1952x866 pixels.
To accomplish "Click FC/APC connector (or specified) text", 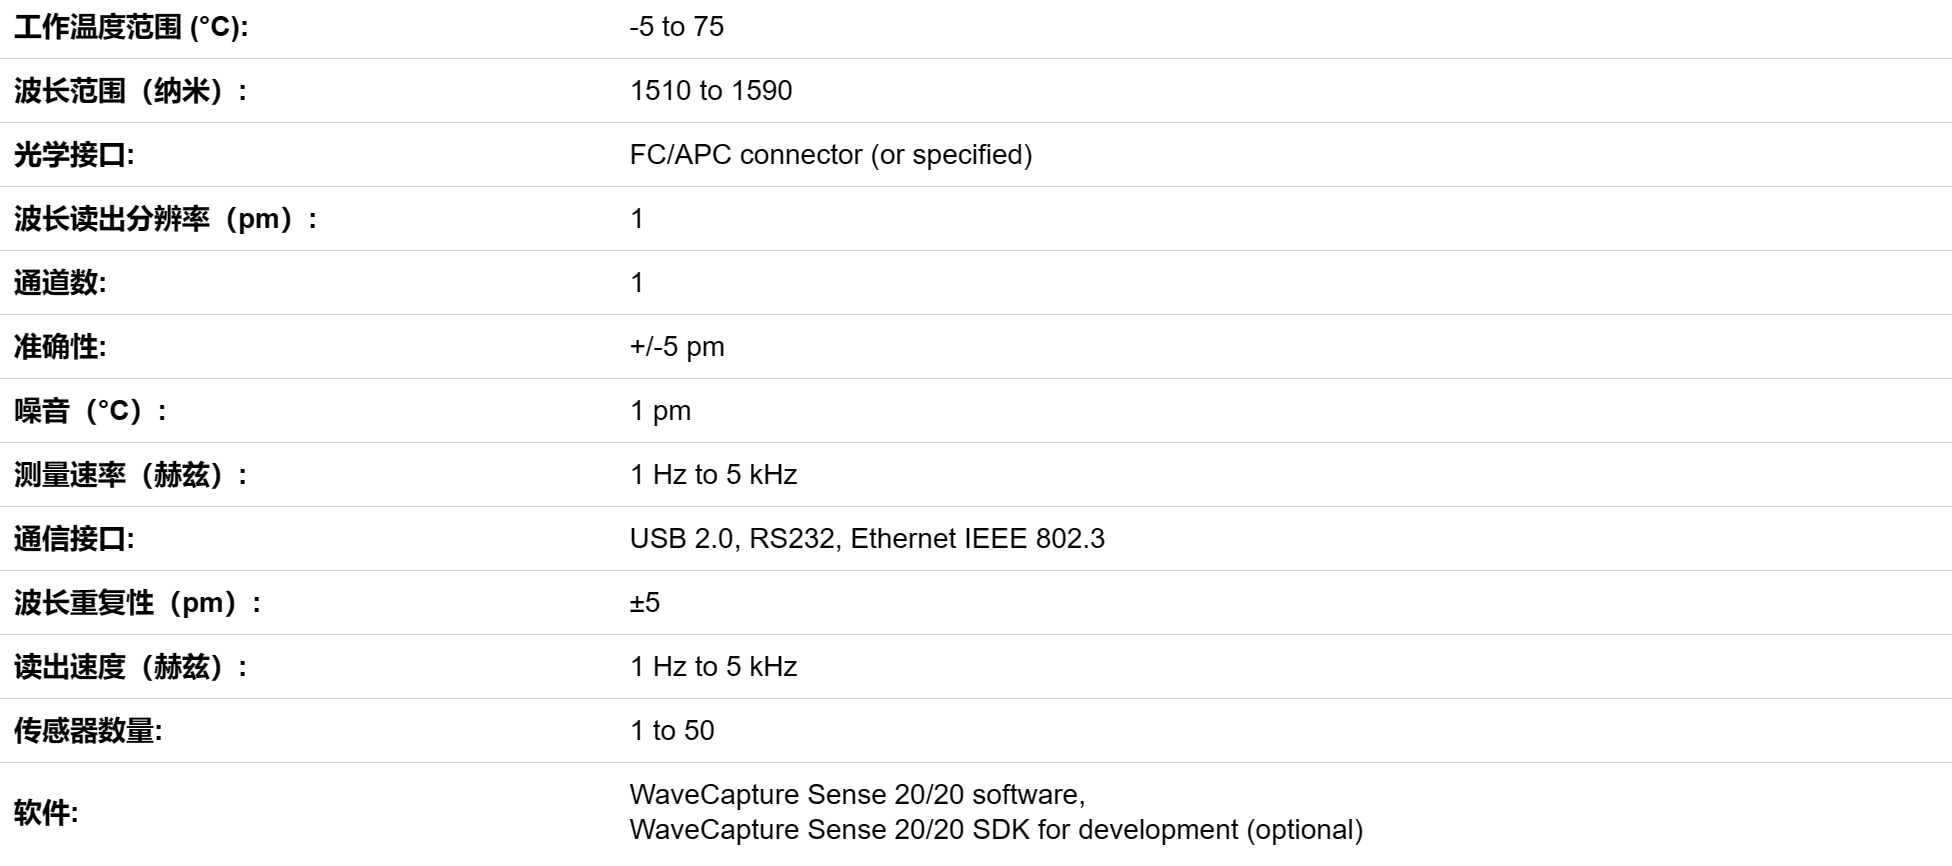I will point(831,155).
